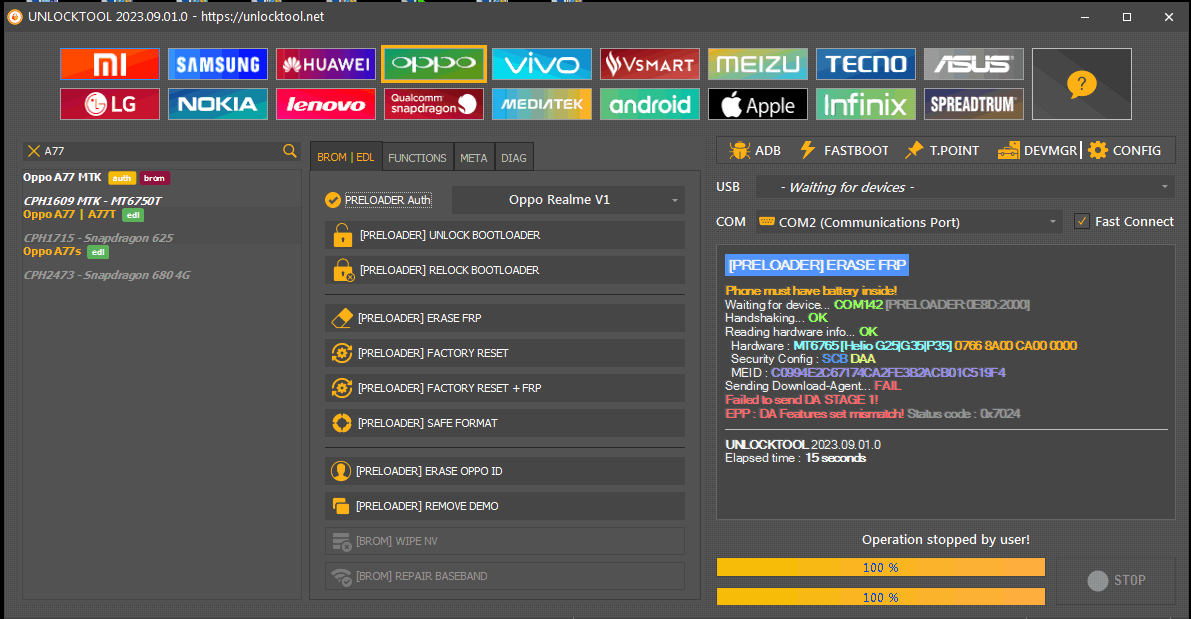
Task: Open the help question mark panel
Action: (x=1082, y=84)
